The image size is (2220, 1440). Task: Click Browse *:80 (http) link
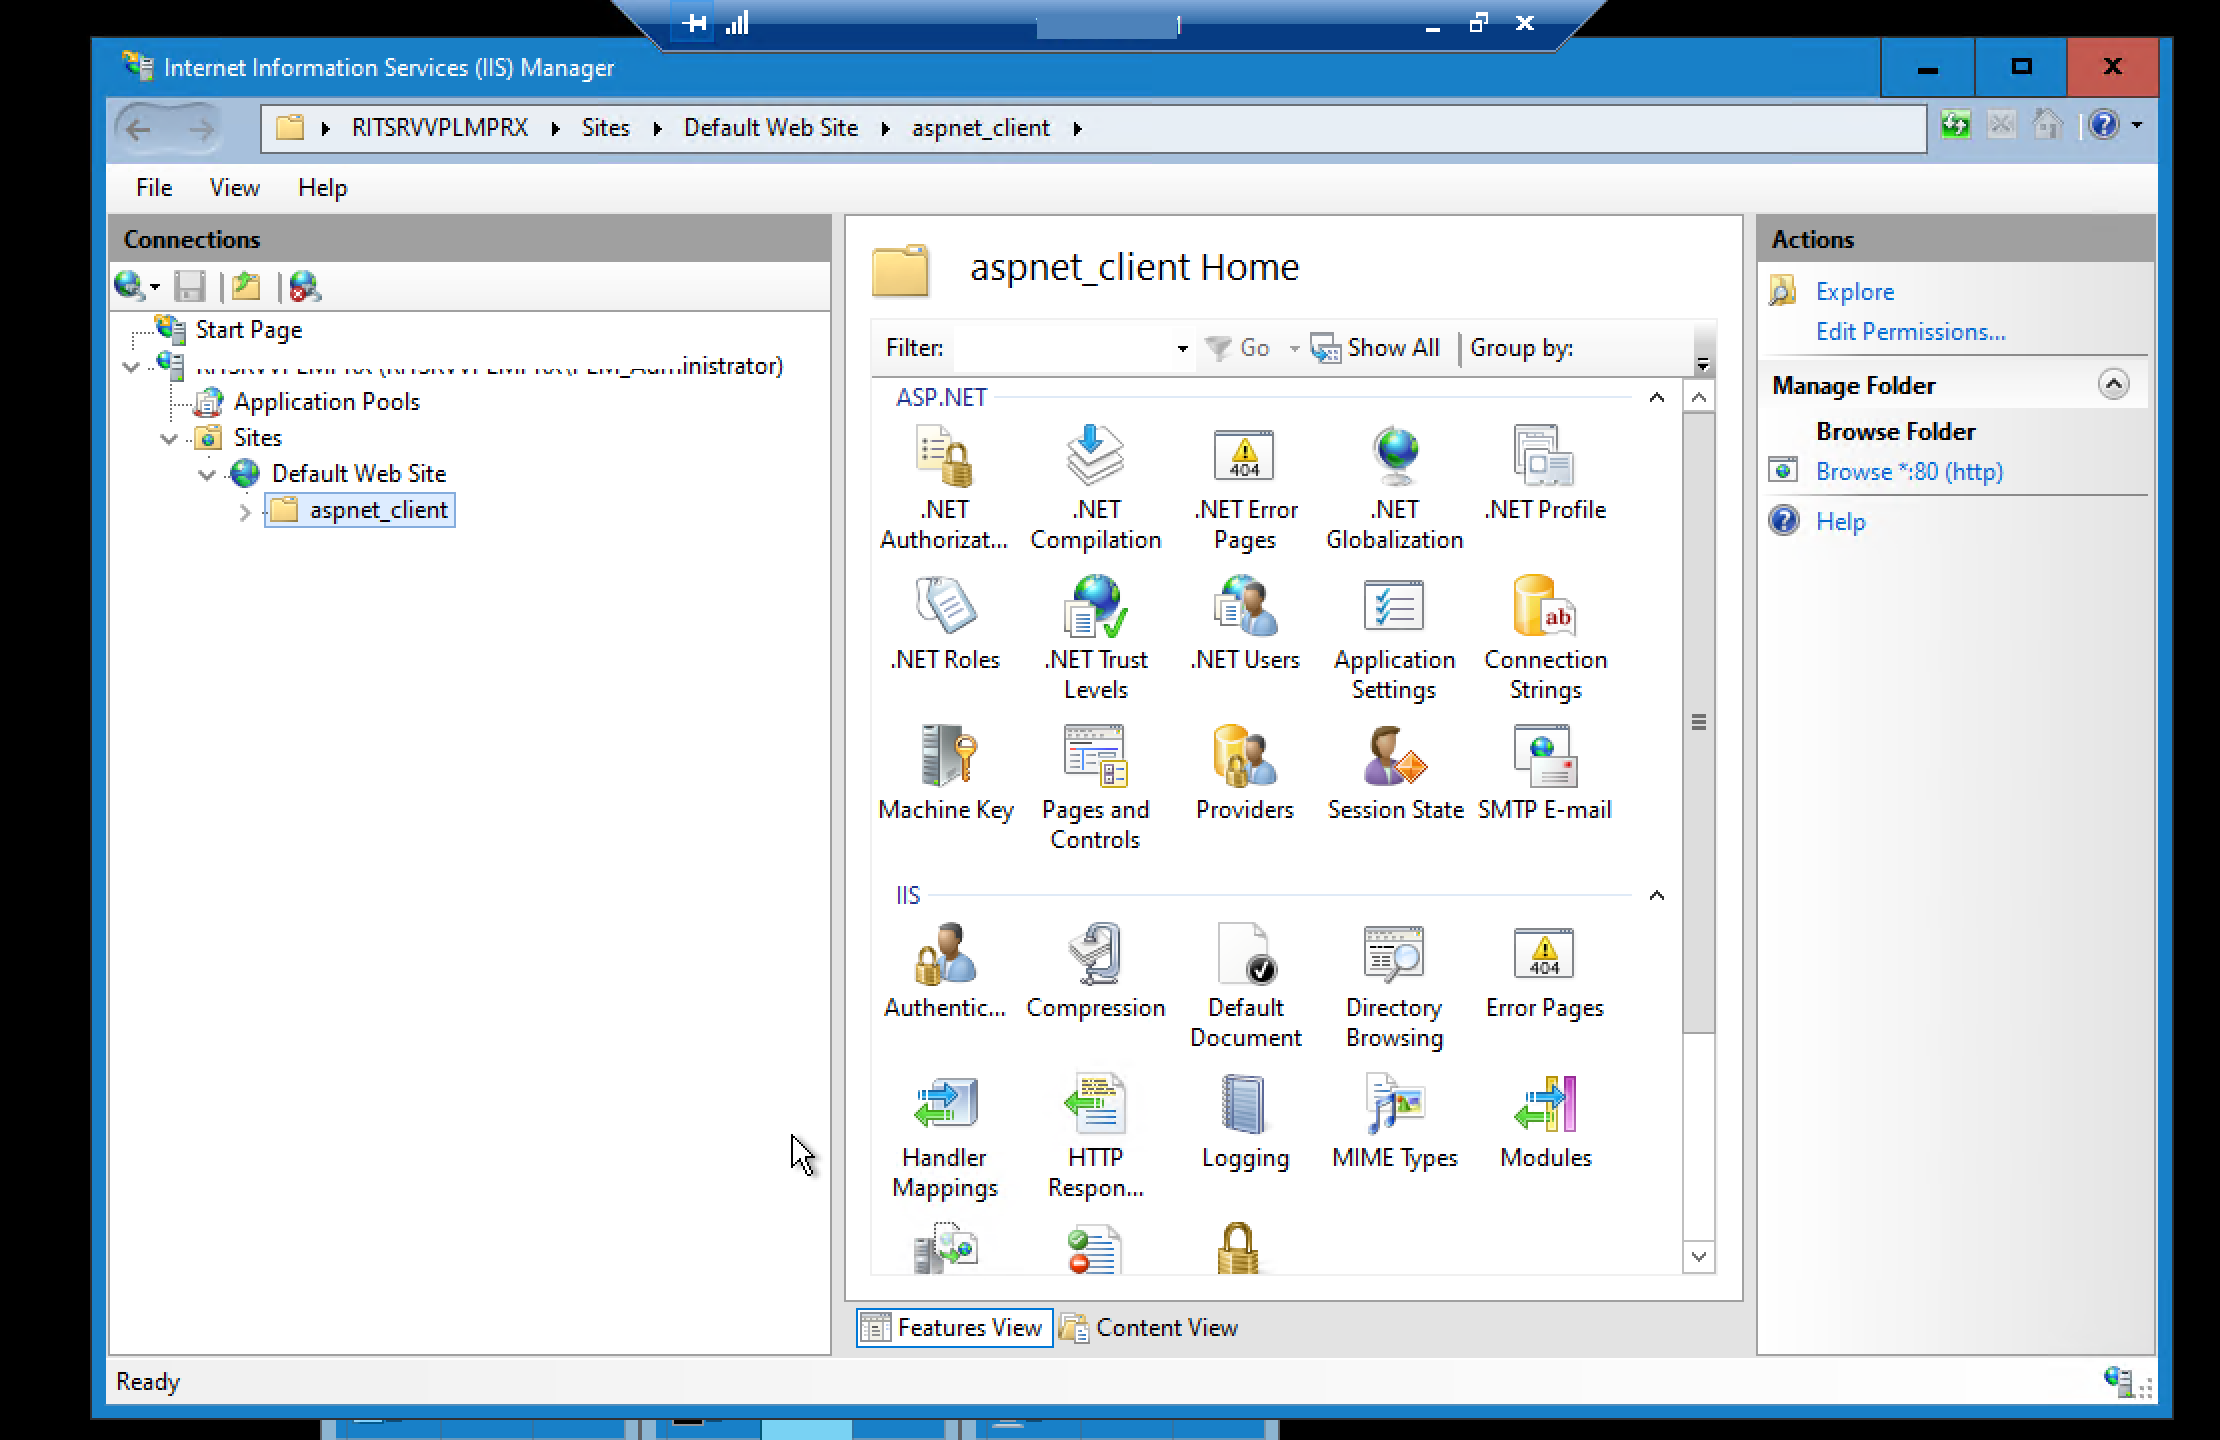click(1909, 472)
